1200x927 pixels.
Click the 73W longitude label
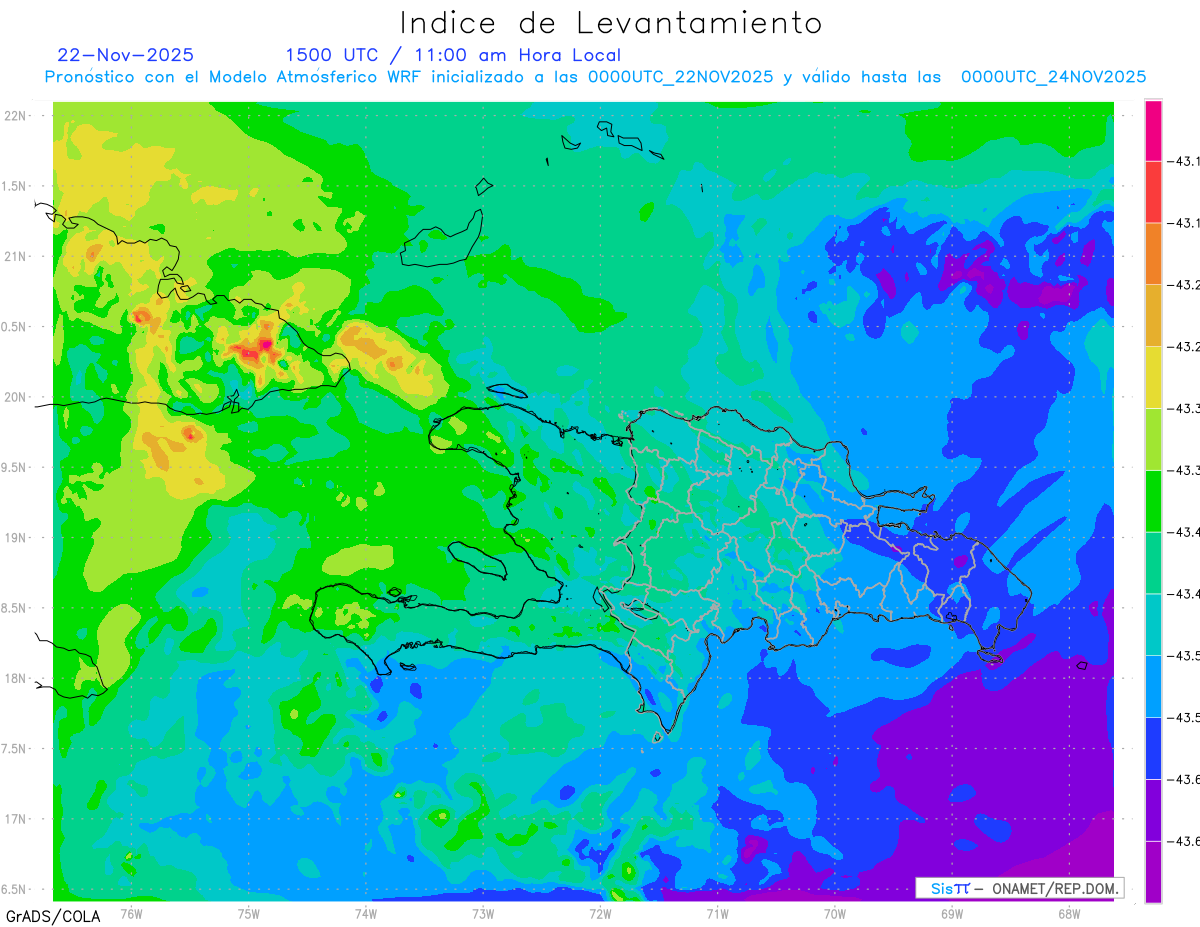[482, 913]
